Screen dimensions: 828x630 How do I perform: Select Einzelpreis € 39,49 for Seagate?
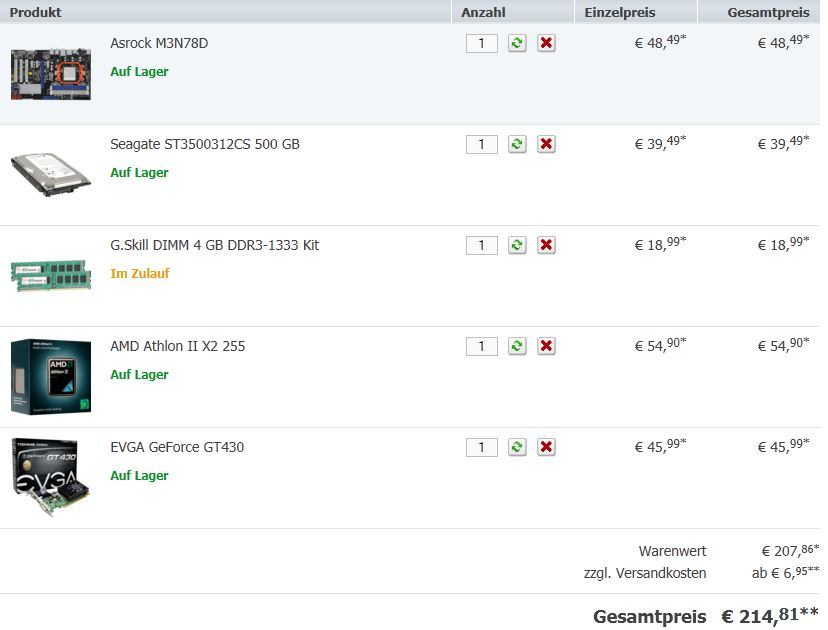click(660, 143)
